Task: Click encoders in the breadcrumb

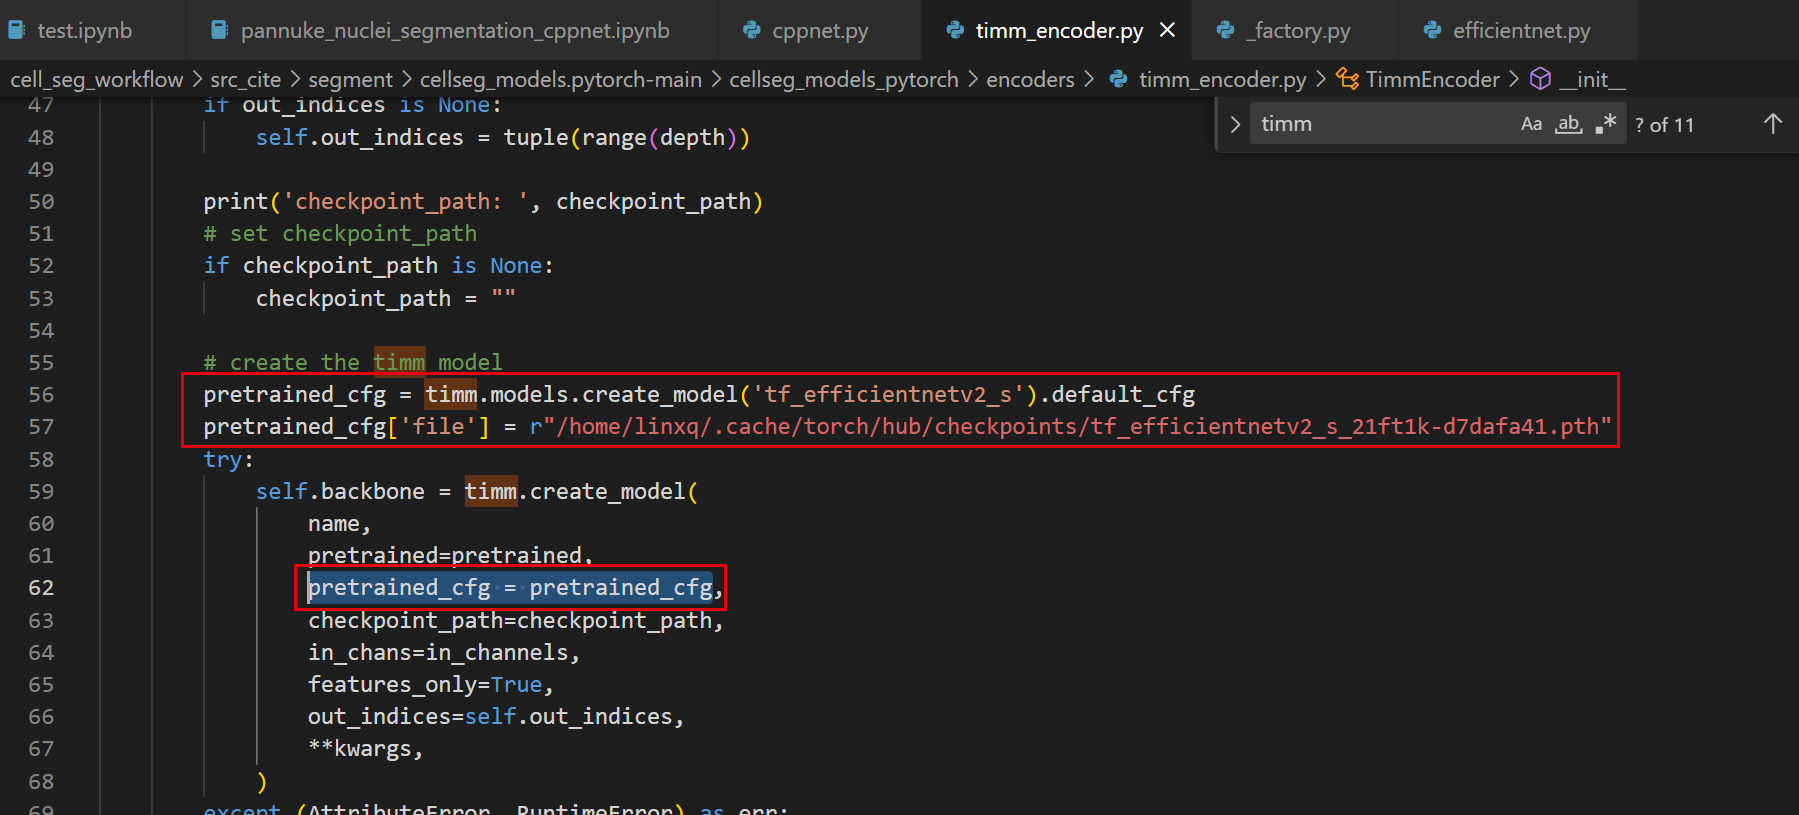Action: pos(1030,79)
